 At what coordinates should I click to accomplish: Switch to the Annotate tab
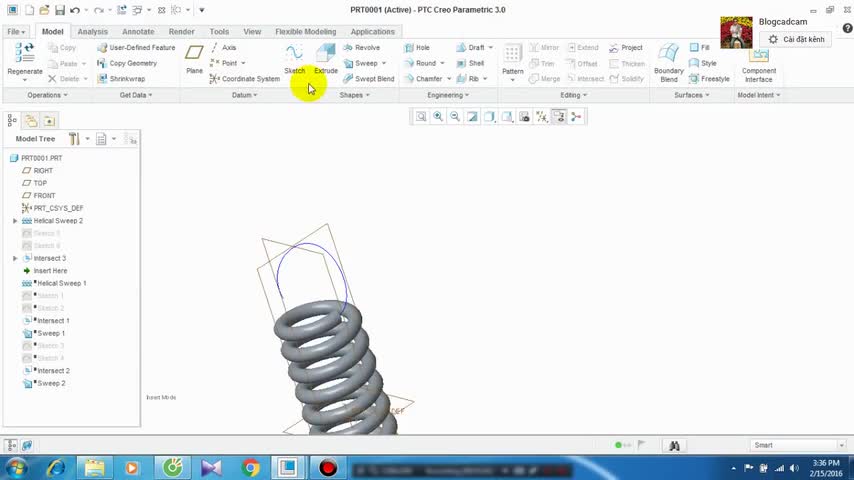point(138,32)
